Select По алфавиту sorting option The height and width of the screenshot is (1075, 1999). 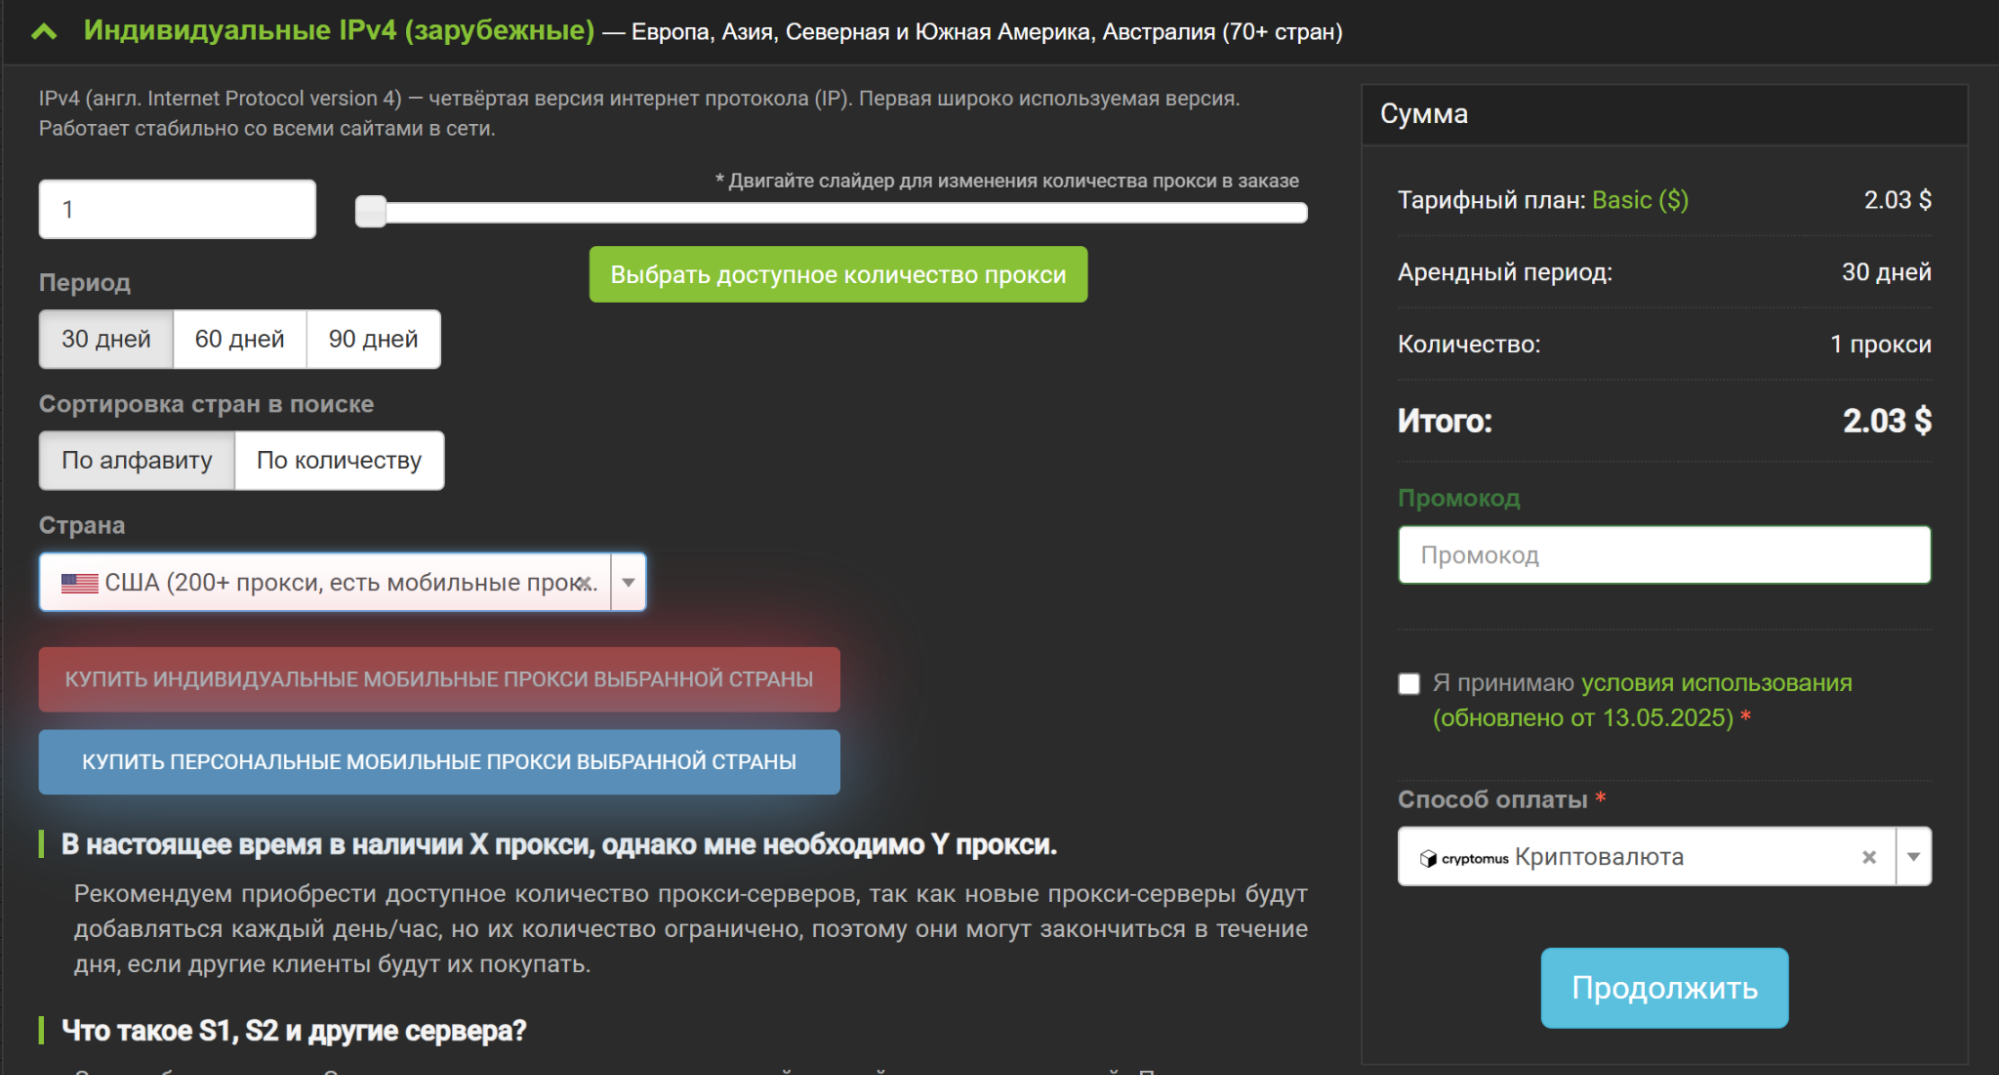tap(136, 460)
